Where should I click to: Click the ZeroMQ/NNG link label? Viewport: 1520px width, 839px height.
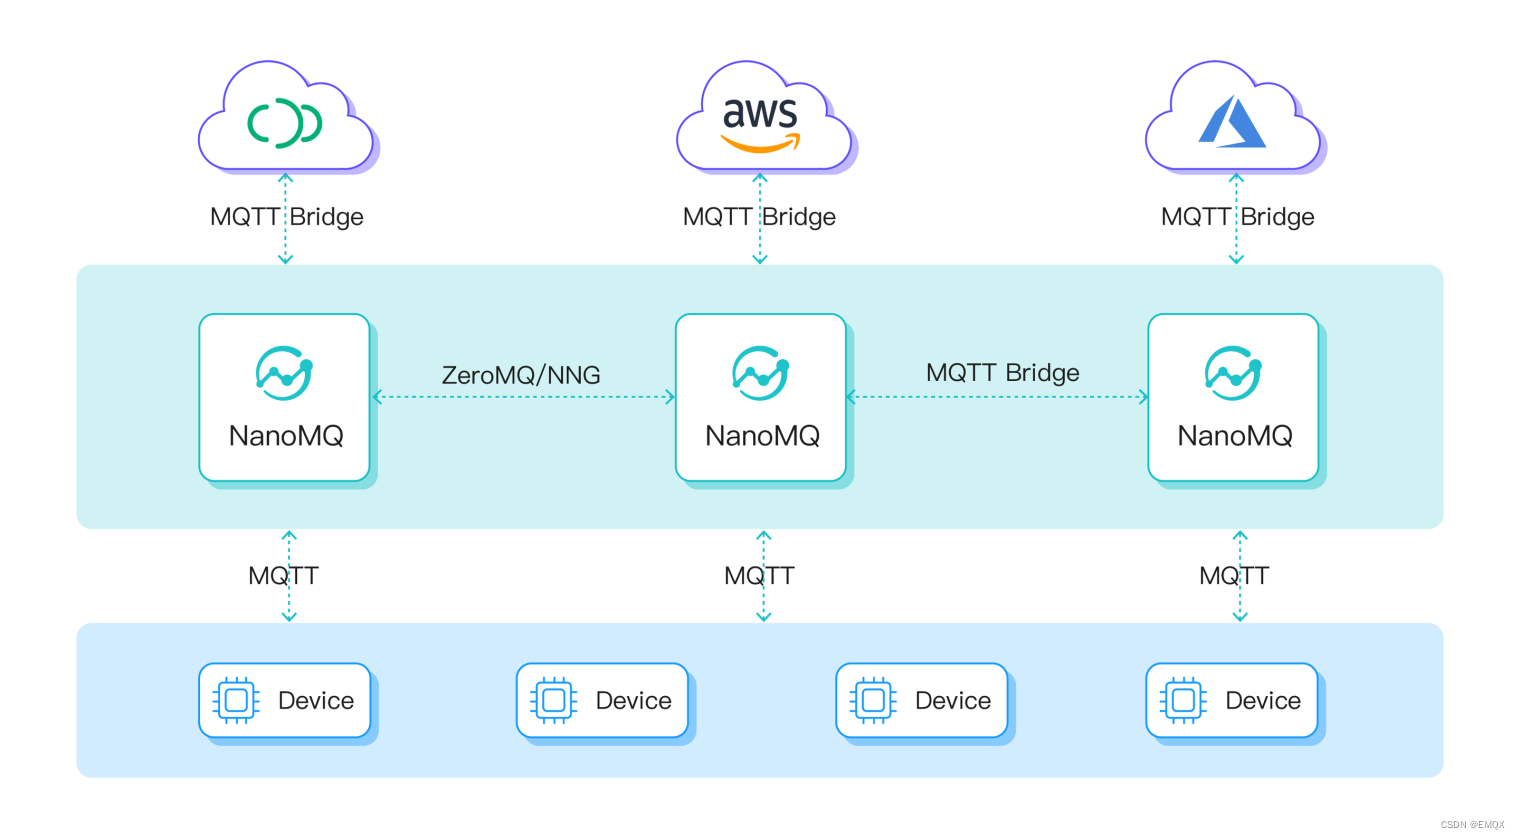point(521,375)
